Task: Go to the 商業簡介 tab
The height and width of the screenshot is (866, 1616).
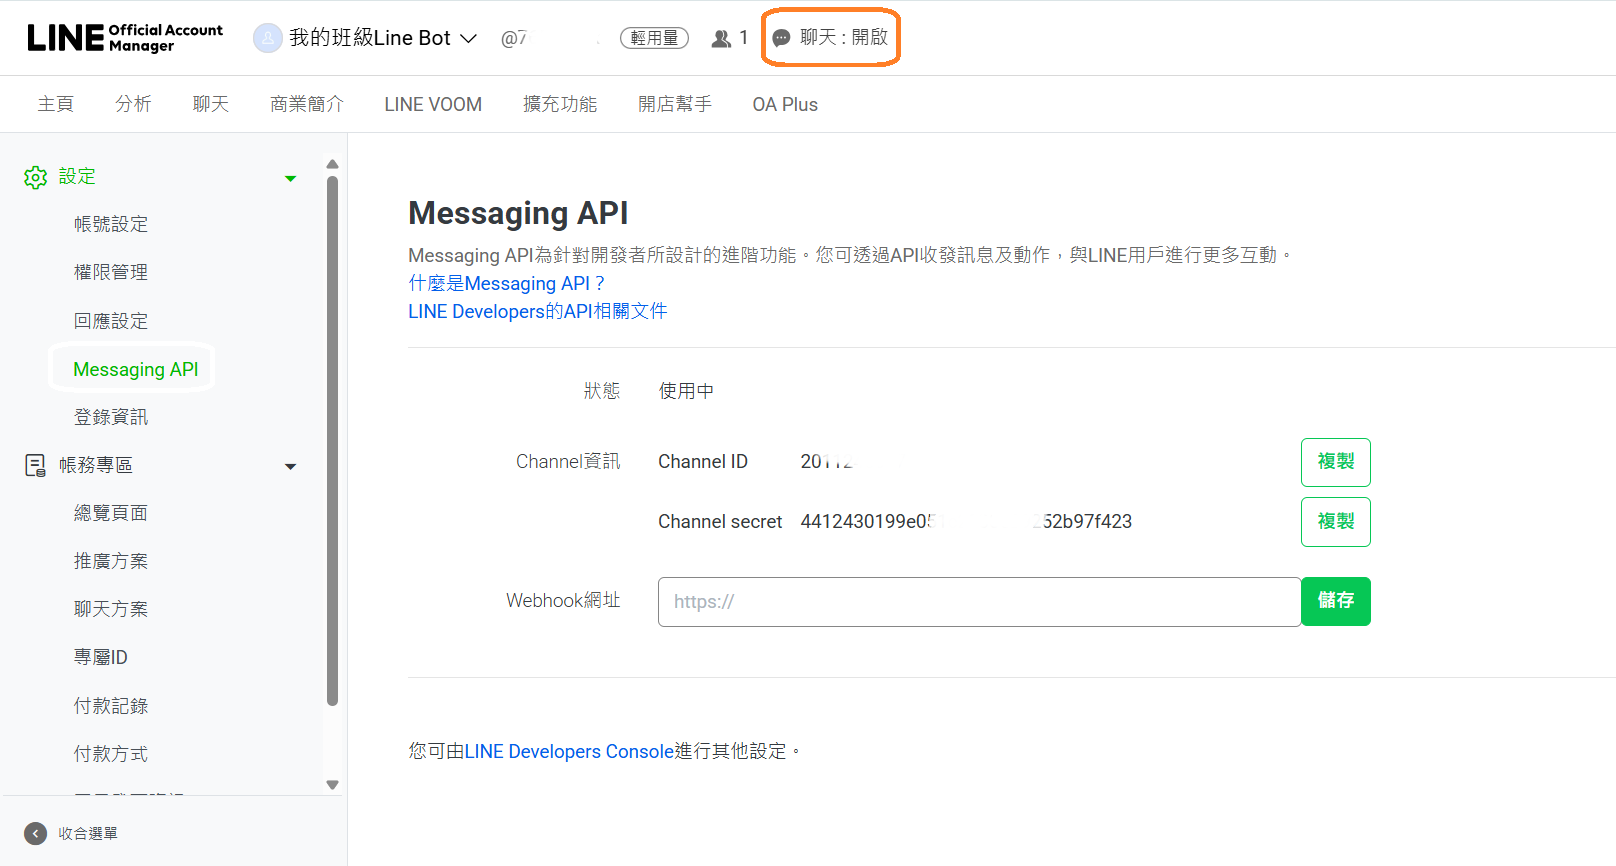Action: click(307, 104)
